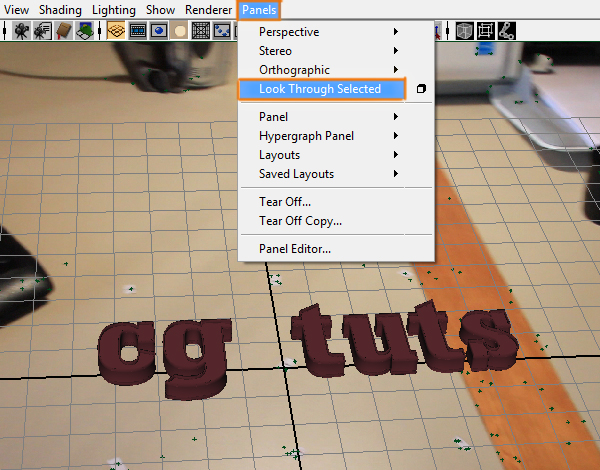Viewport: 600px width, 470px height.
Task: Open the Shading menu
Action: (60, 10)
